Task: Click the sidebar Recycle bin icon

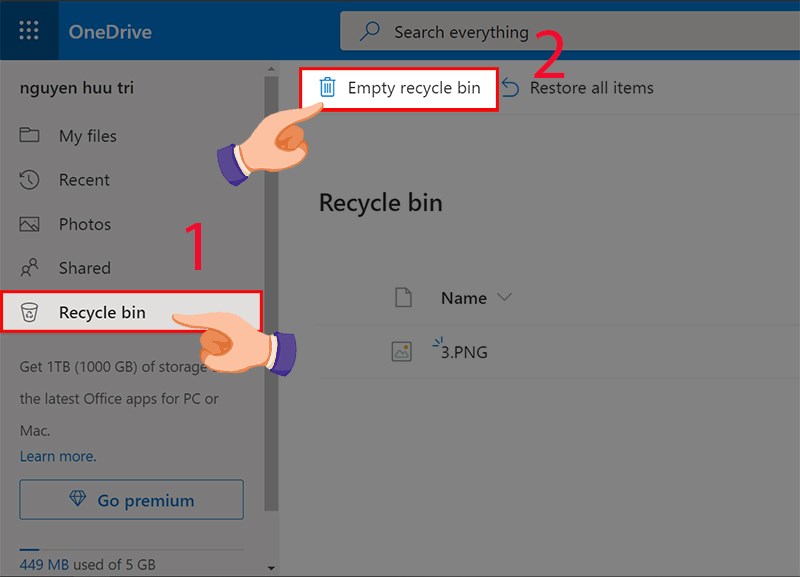Action: (29, 312)
